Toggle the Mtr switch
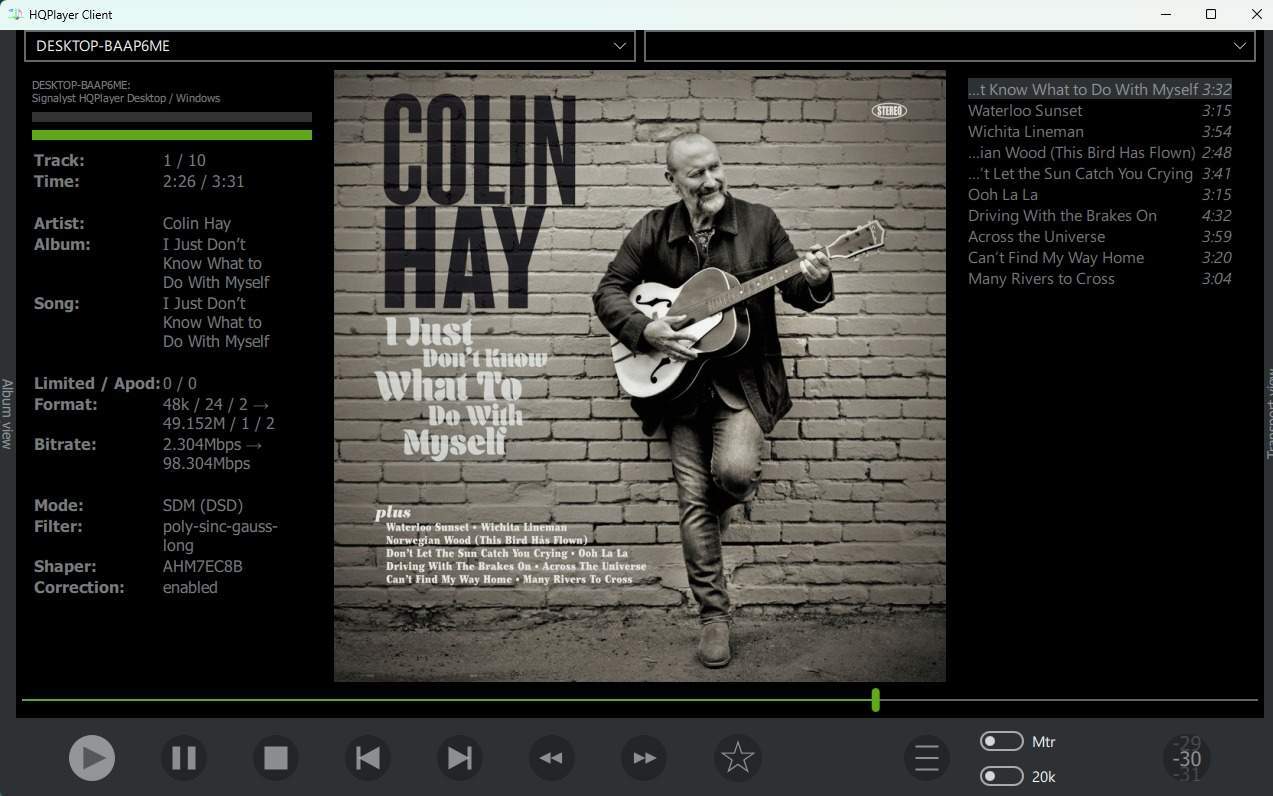This screenshot has width=1273, height=796. click(x=1002, y=741)
